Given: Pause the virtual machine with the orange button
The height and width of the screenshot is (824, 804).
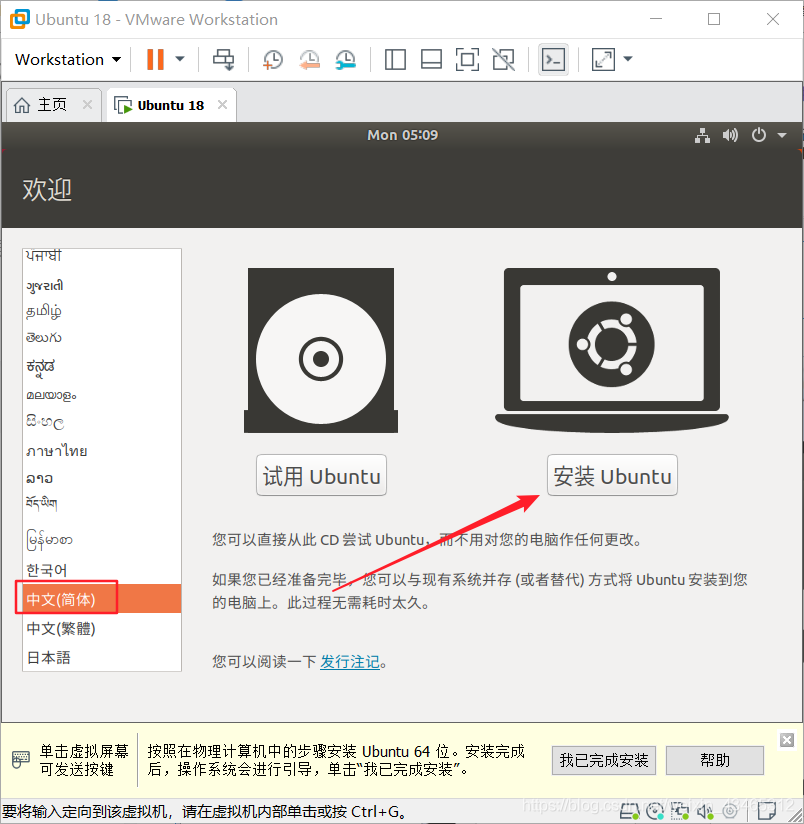Looking at the screenshot, I should pos(155,59).
